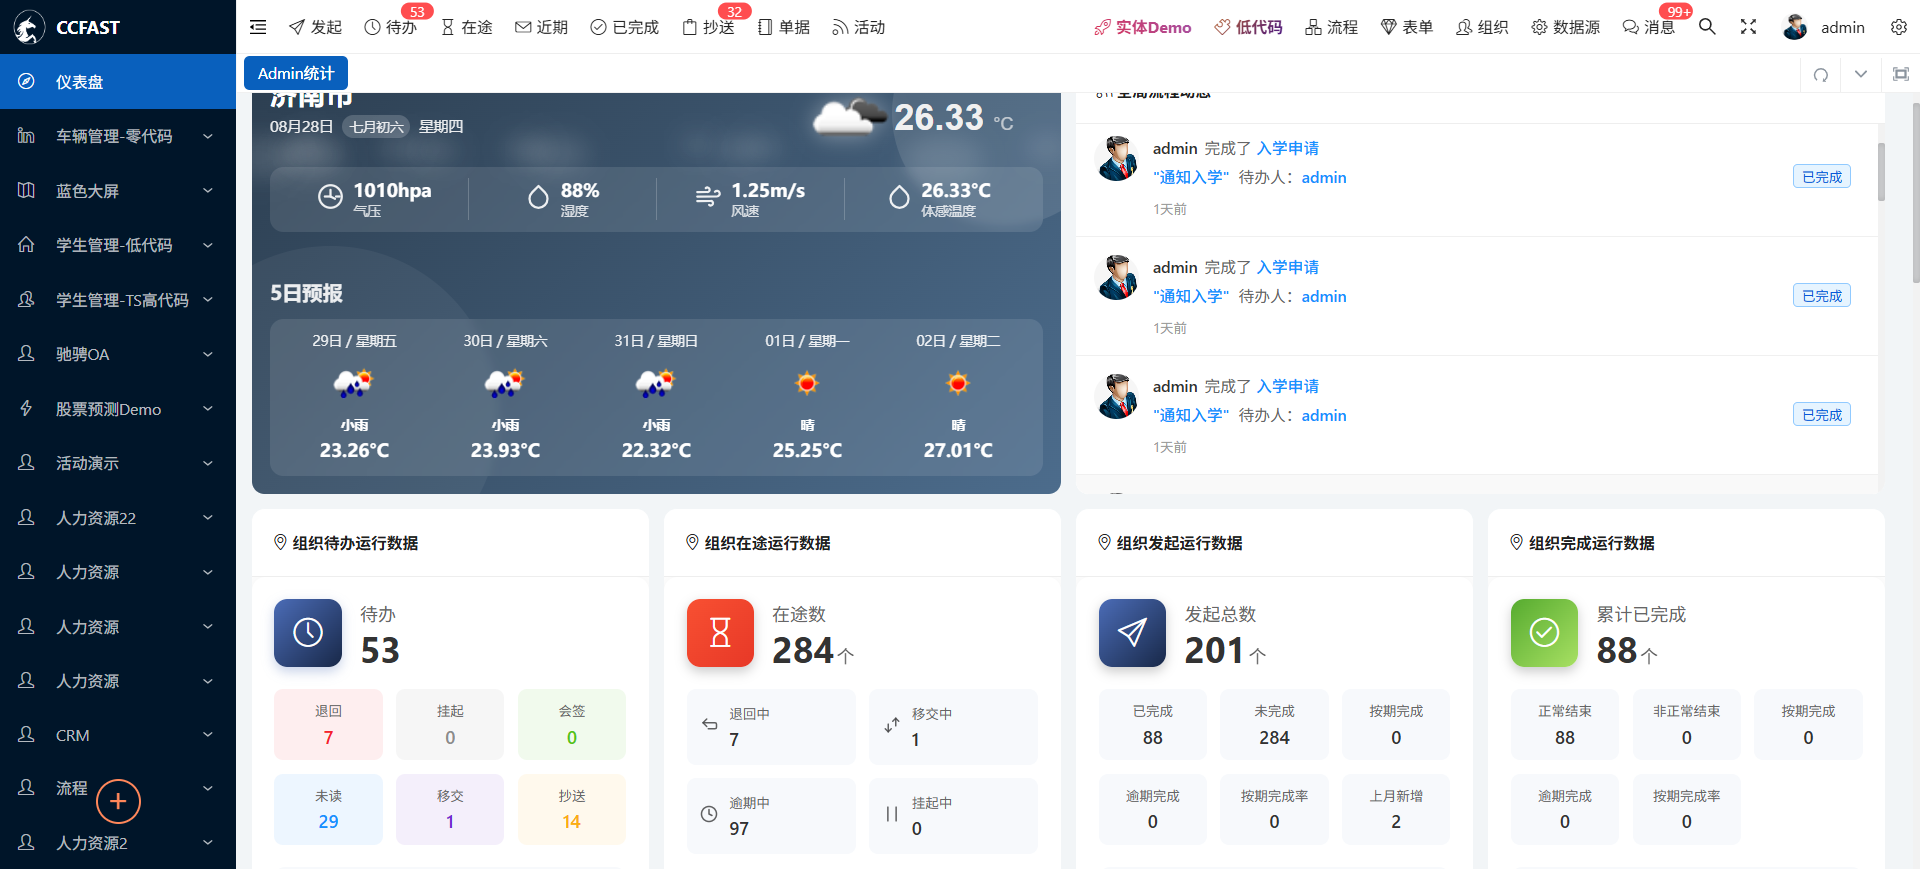This screenshot has height=869, width=1920.
Task: Expand the 活动演示 sidebar menu
Action: coord(118,463)
